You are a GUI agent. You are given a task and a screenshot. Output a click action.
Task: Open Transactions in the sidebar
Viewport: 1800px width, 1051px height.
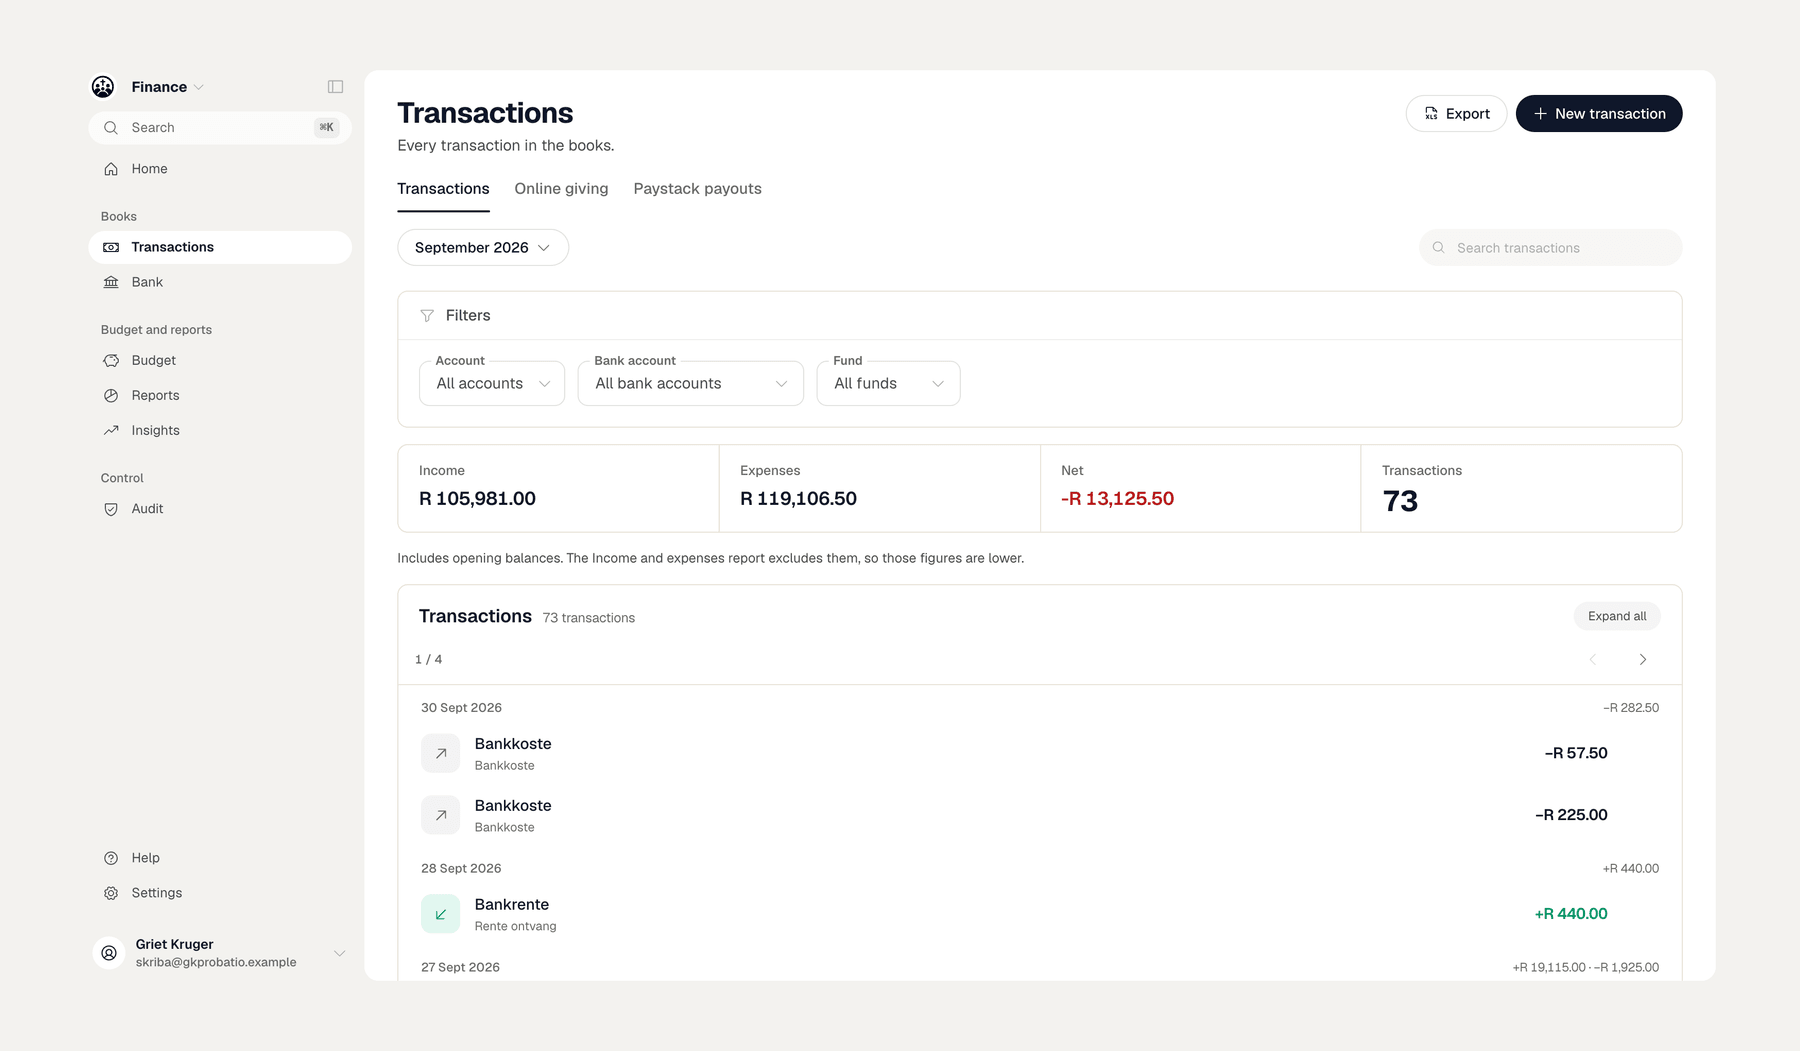coord(220,247)
